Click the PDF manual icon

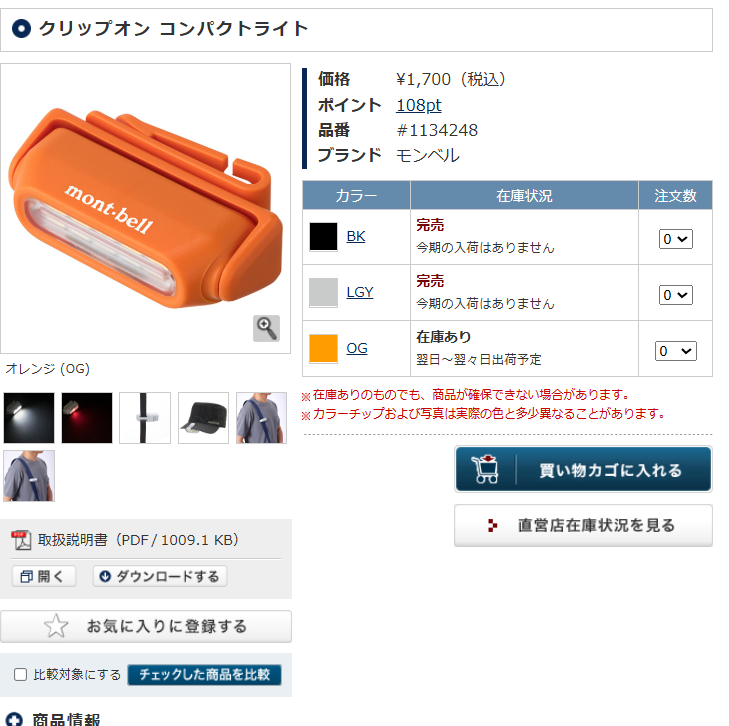pos(21,540)
